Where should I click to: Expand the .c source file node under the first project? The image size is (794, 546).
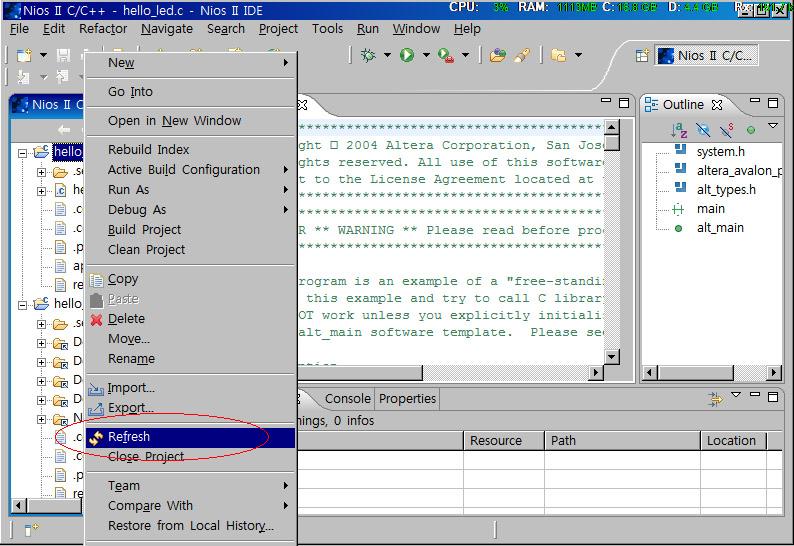click(x=42, y=191)
